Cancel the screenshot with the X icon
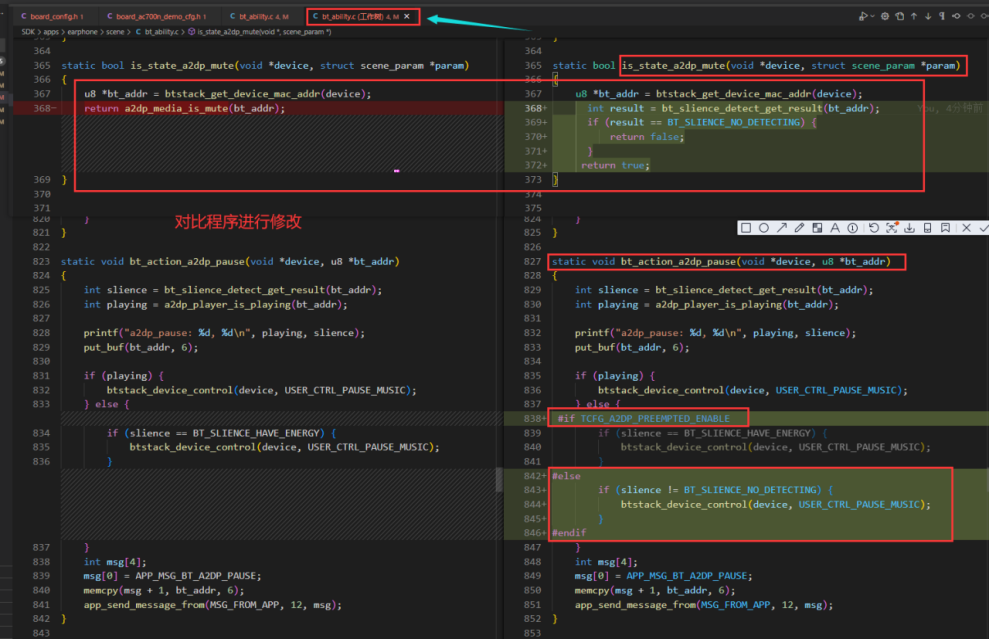The height and width of the screenshot is (639, 989). (966, 228)
